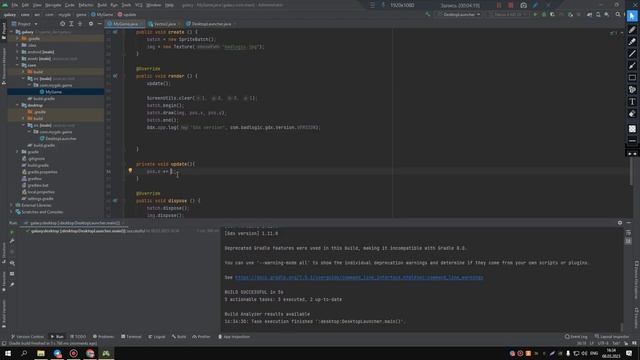Image resolution: width=640 pixels, height=360 pixels.
Task: Click the green Run button in toolbar
Action: (535, 15)
